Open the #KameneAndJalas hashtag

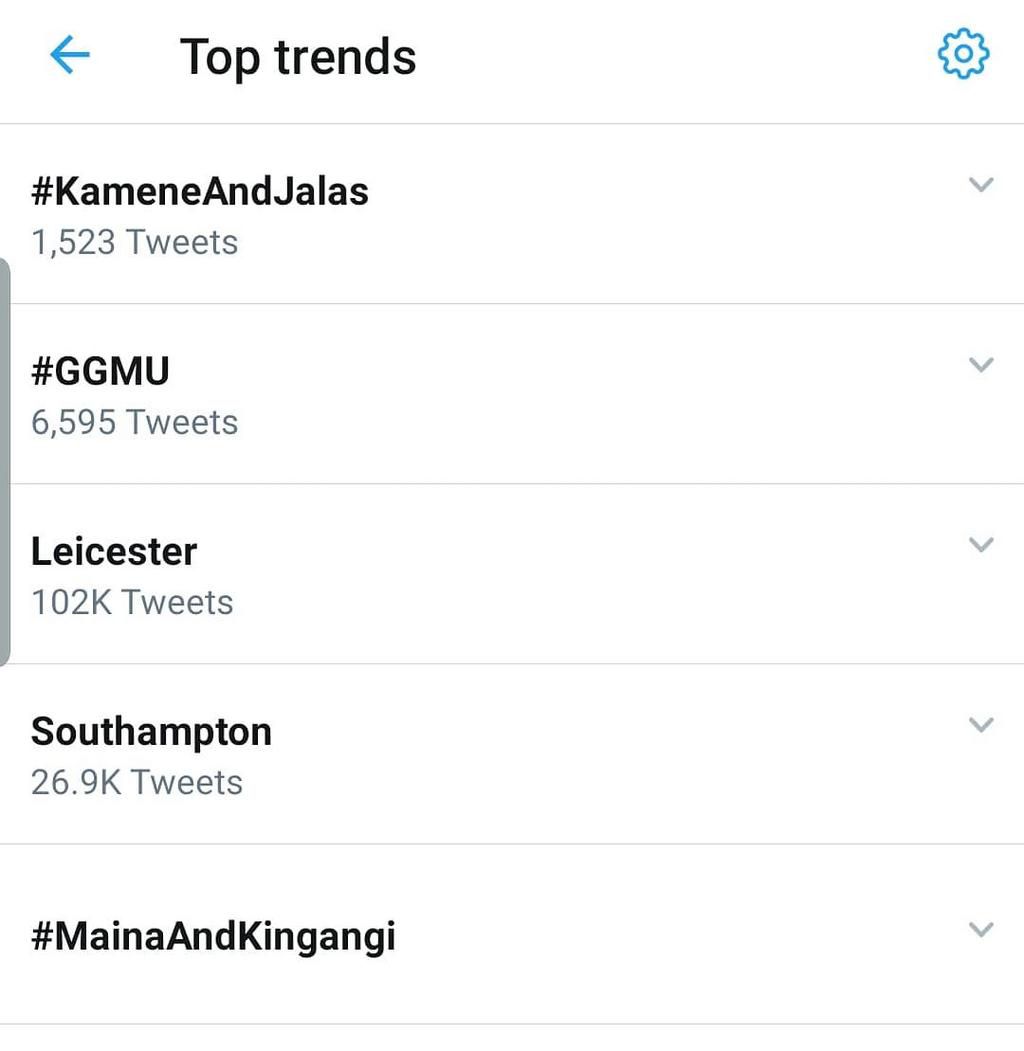200,191
